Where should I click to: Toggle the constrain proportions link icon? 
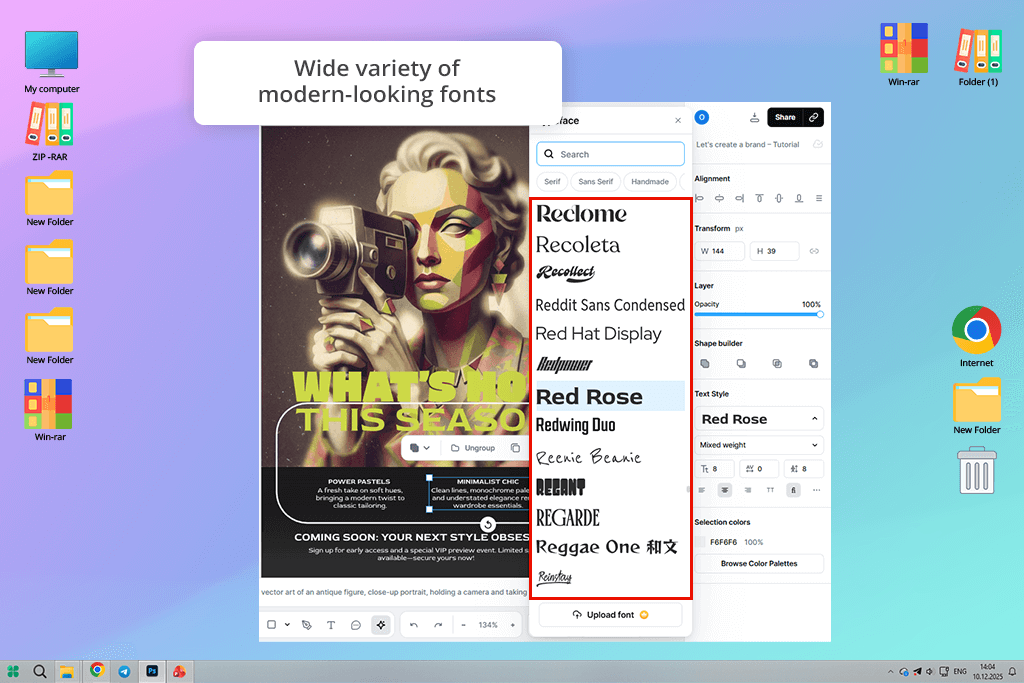(814, 251)
